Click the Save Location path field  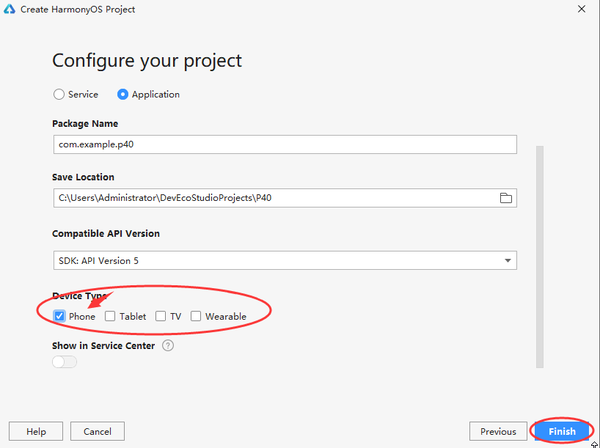[276, 198]
